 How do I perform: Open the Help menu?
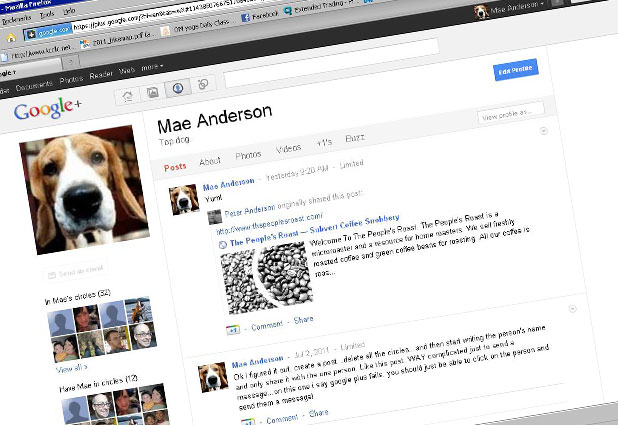point(69,11)
